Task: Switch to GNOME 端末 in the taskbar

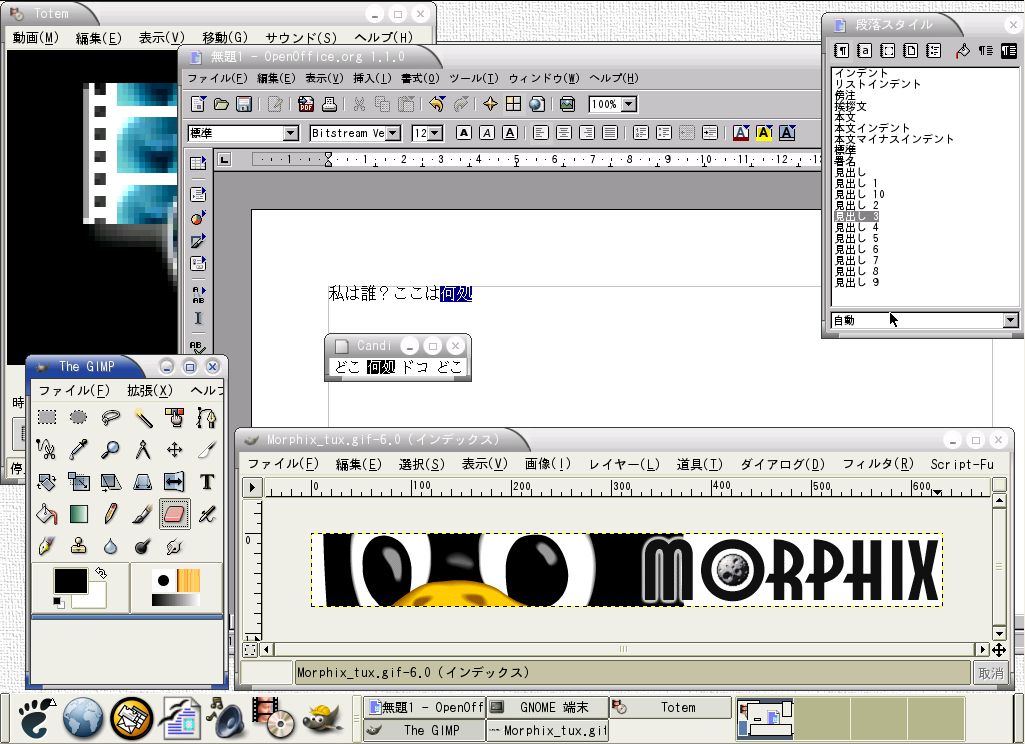Action: pyautogui.click(x=547, y=707)
